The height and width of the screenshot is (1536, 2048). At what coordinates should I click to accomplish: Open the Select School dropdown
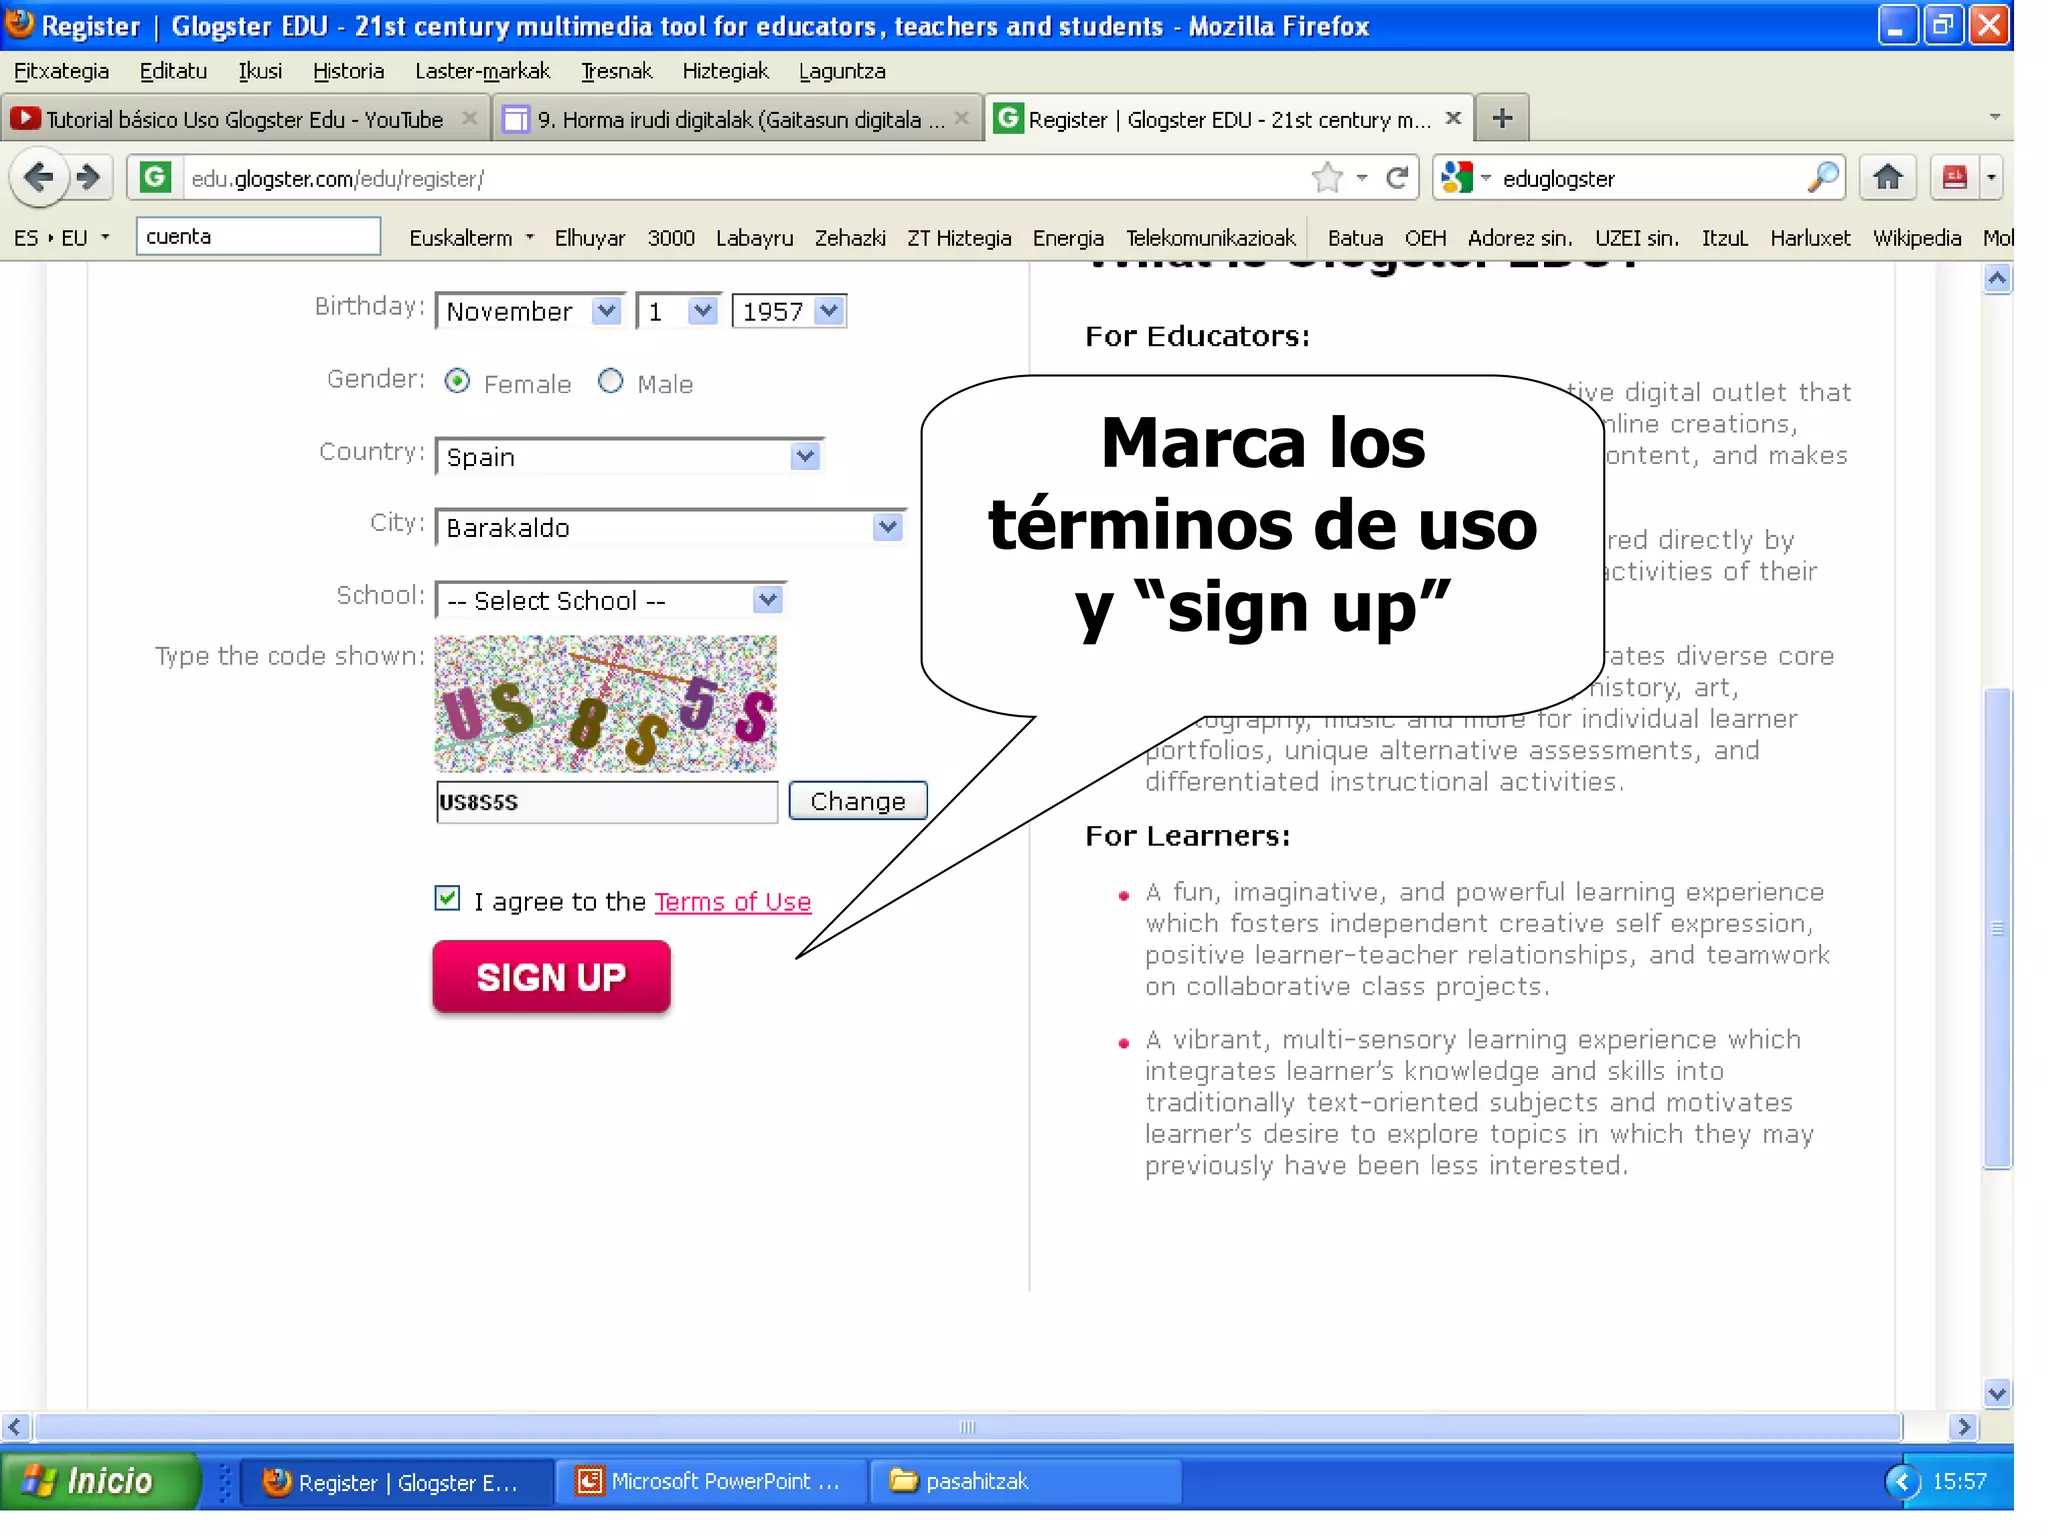[x=767, y=599]
